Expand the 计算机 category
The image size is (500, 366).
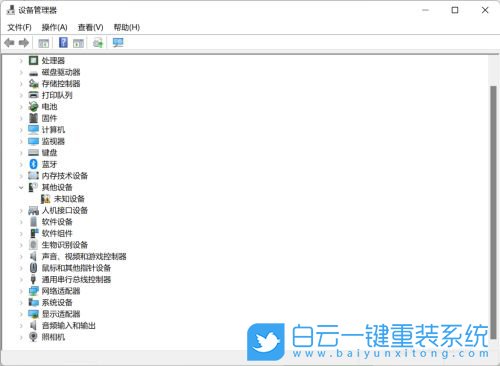[x=21, y=130]
